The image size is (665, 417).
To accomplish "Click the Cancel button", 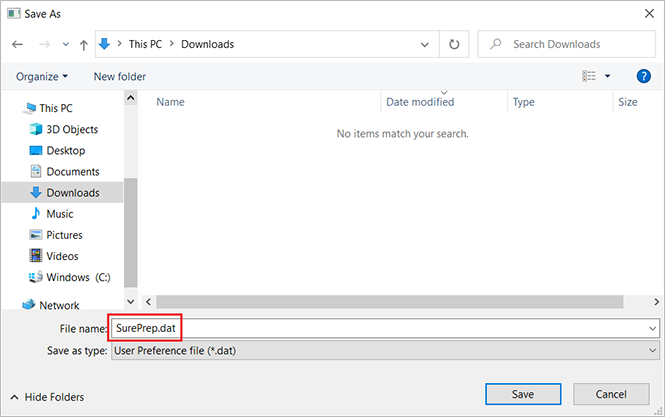I will click(611, 394).
